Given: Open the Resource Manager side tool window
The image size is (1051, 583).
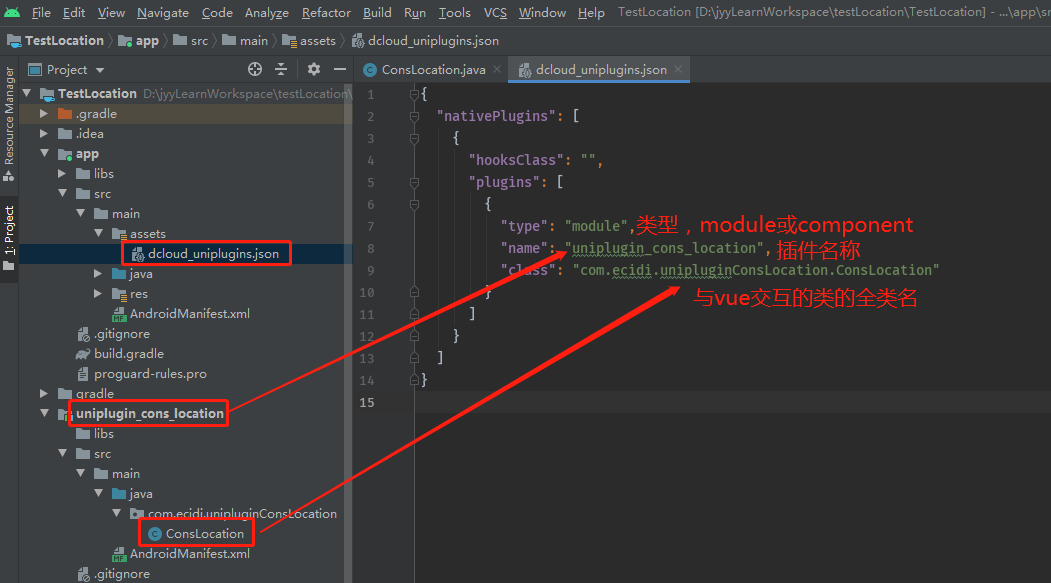Looking at the screenshot, I should (9, 124).
